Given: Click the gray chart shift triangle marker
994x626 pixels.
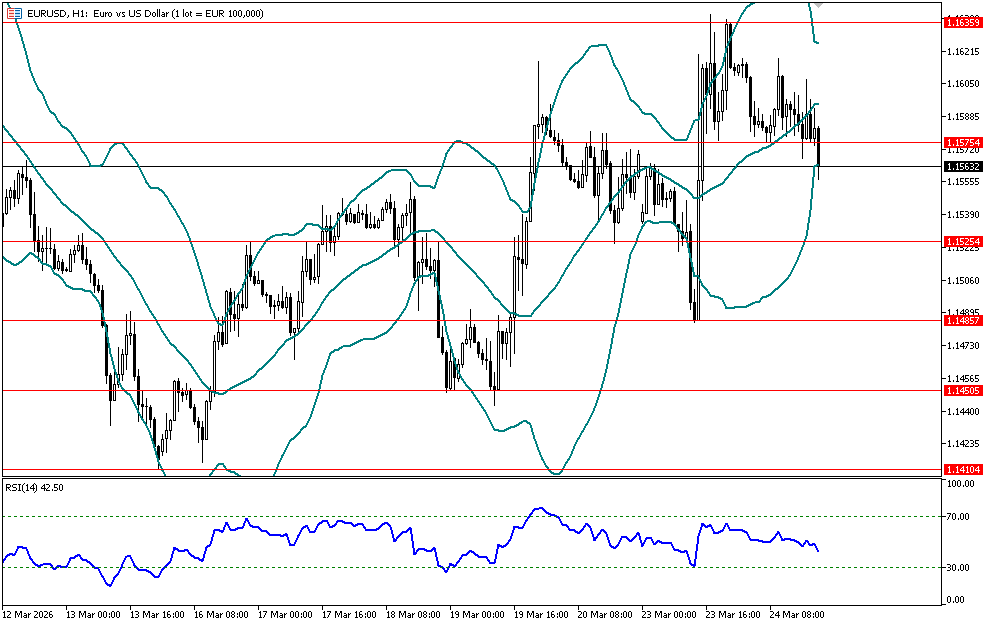Looking at the screenshot, I should (817, 5).
